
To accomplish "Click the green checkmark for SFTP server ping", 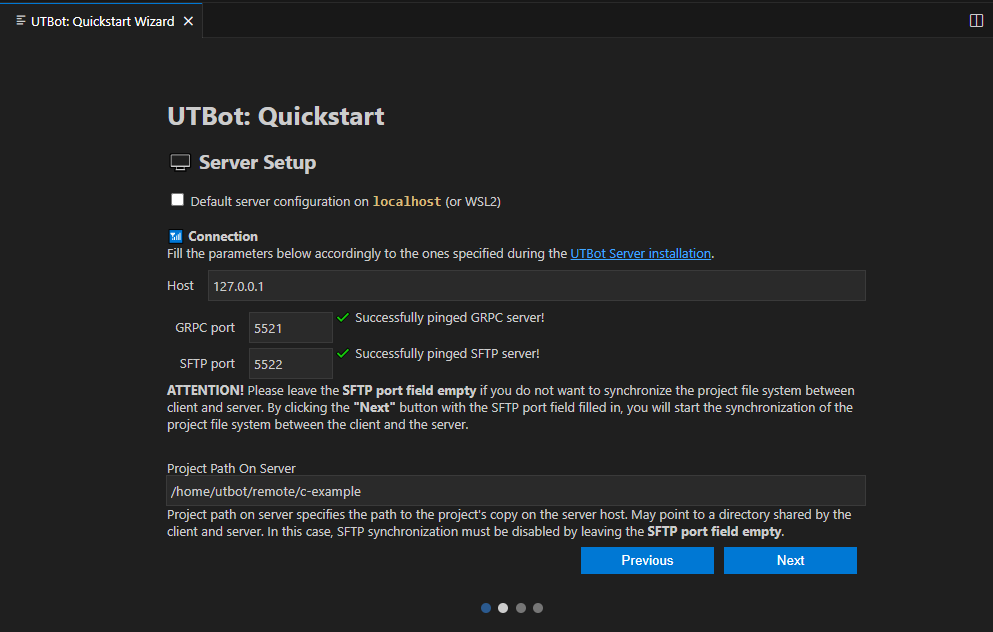I will (x=343, y=354).
